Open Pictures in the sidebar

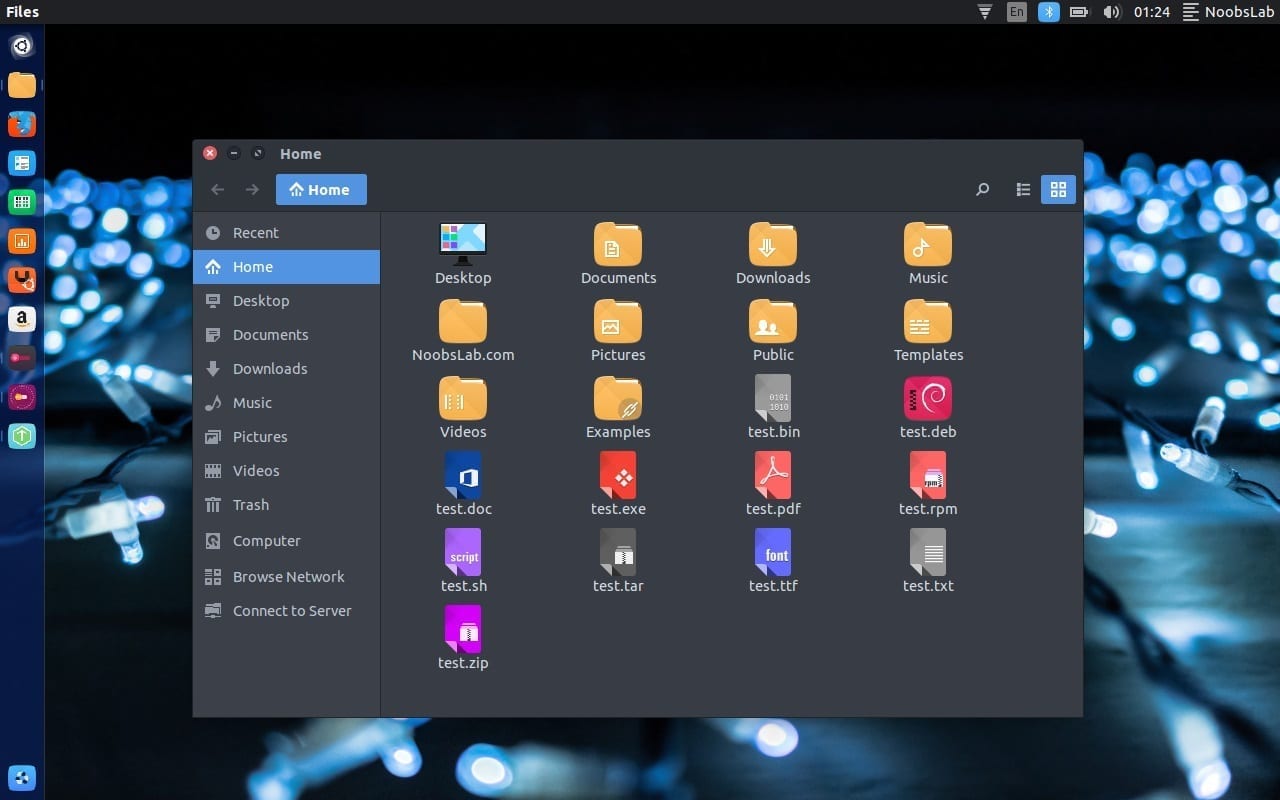point(286,437)
